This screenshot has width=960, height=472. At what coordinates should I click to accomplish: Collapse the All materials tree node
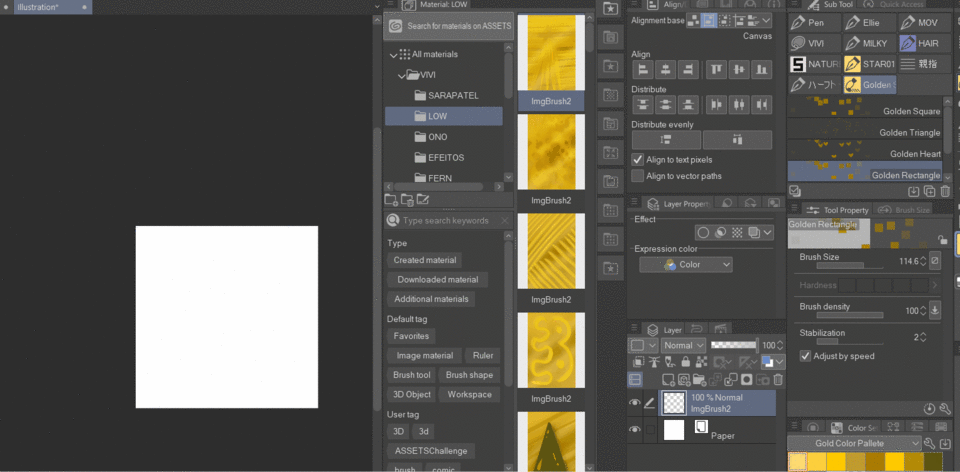393,54
